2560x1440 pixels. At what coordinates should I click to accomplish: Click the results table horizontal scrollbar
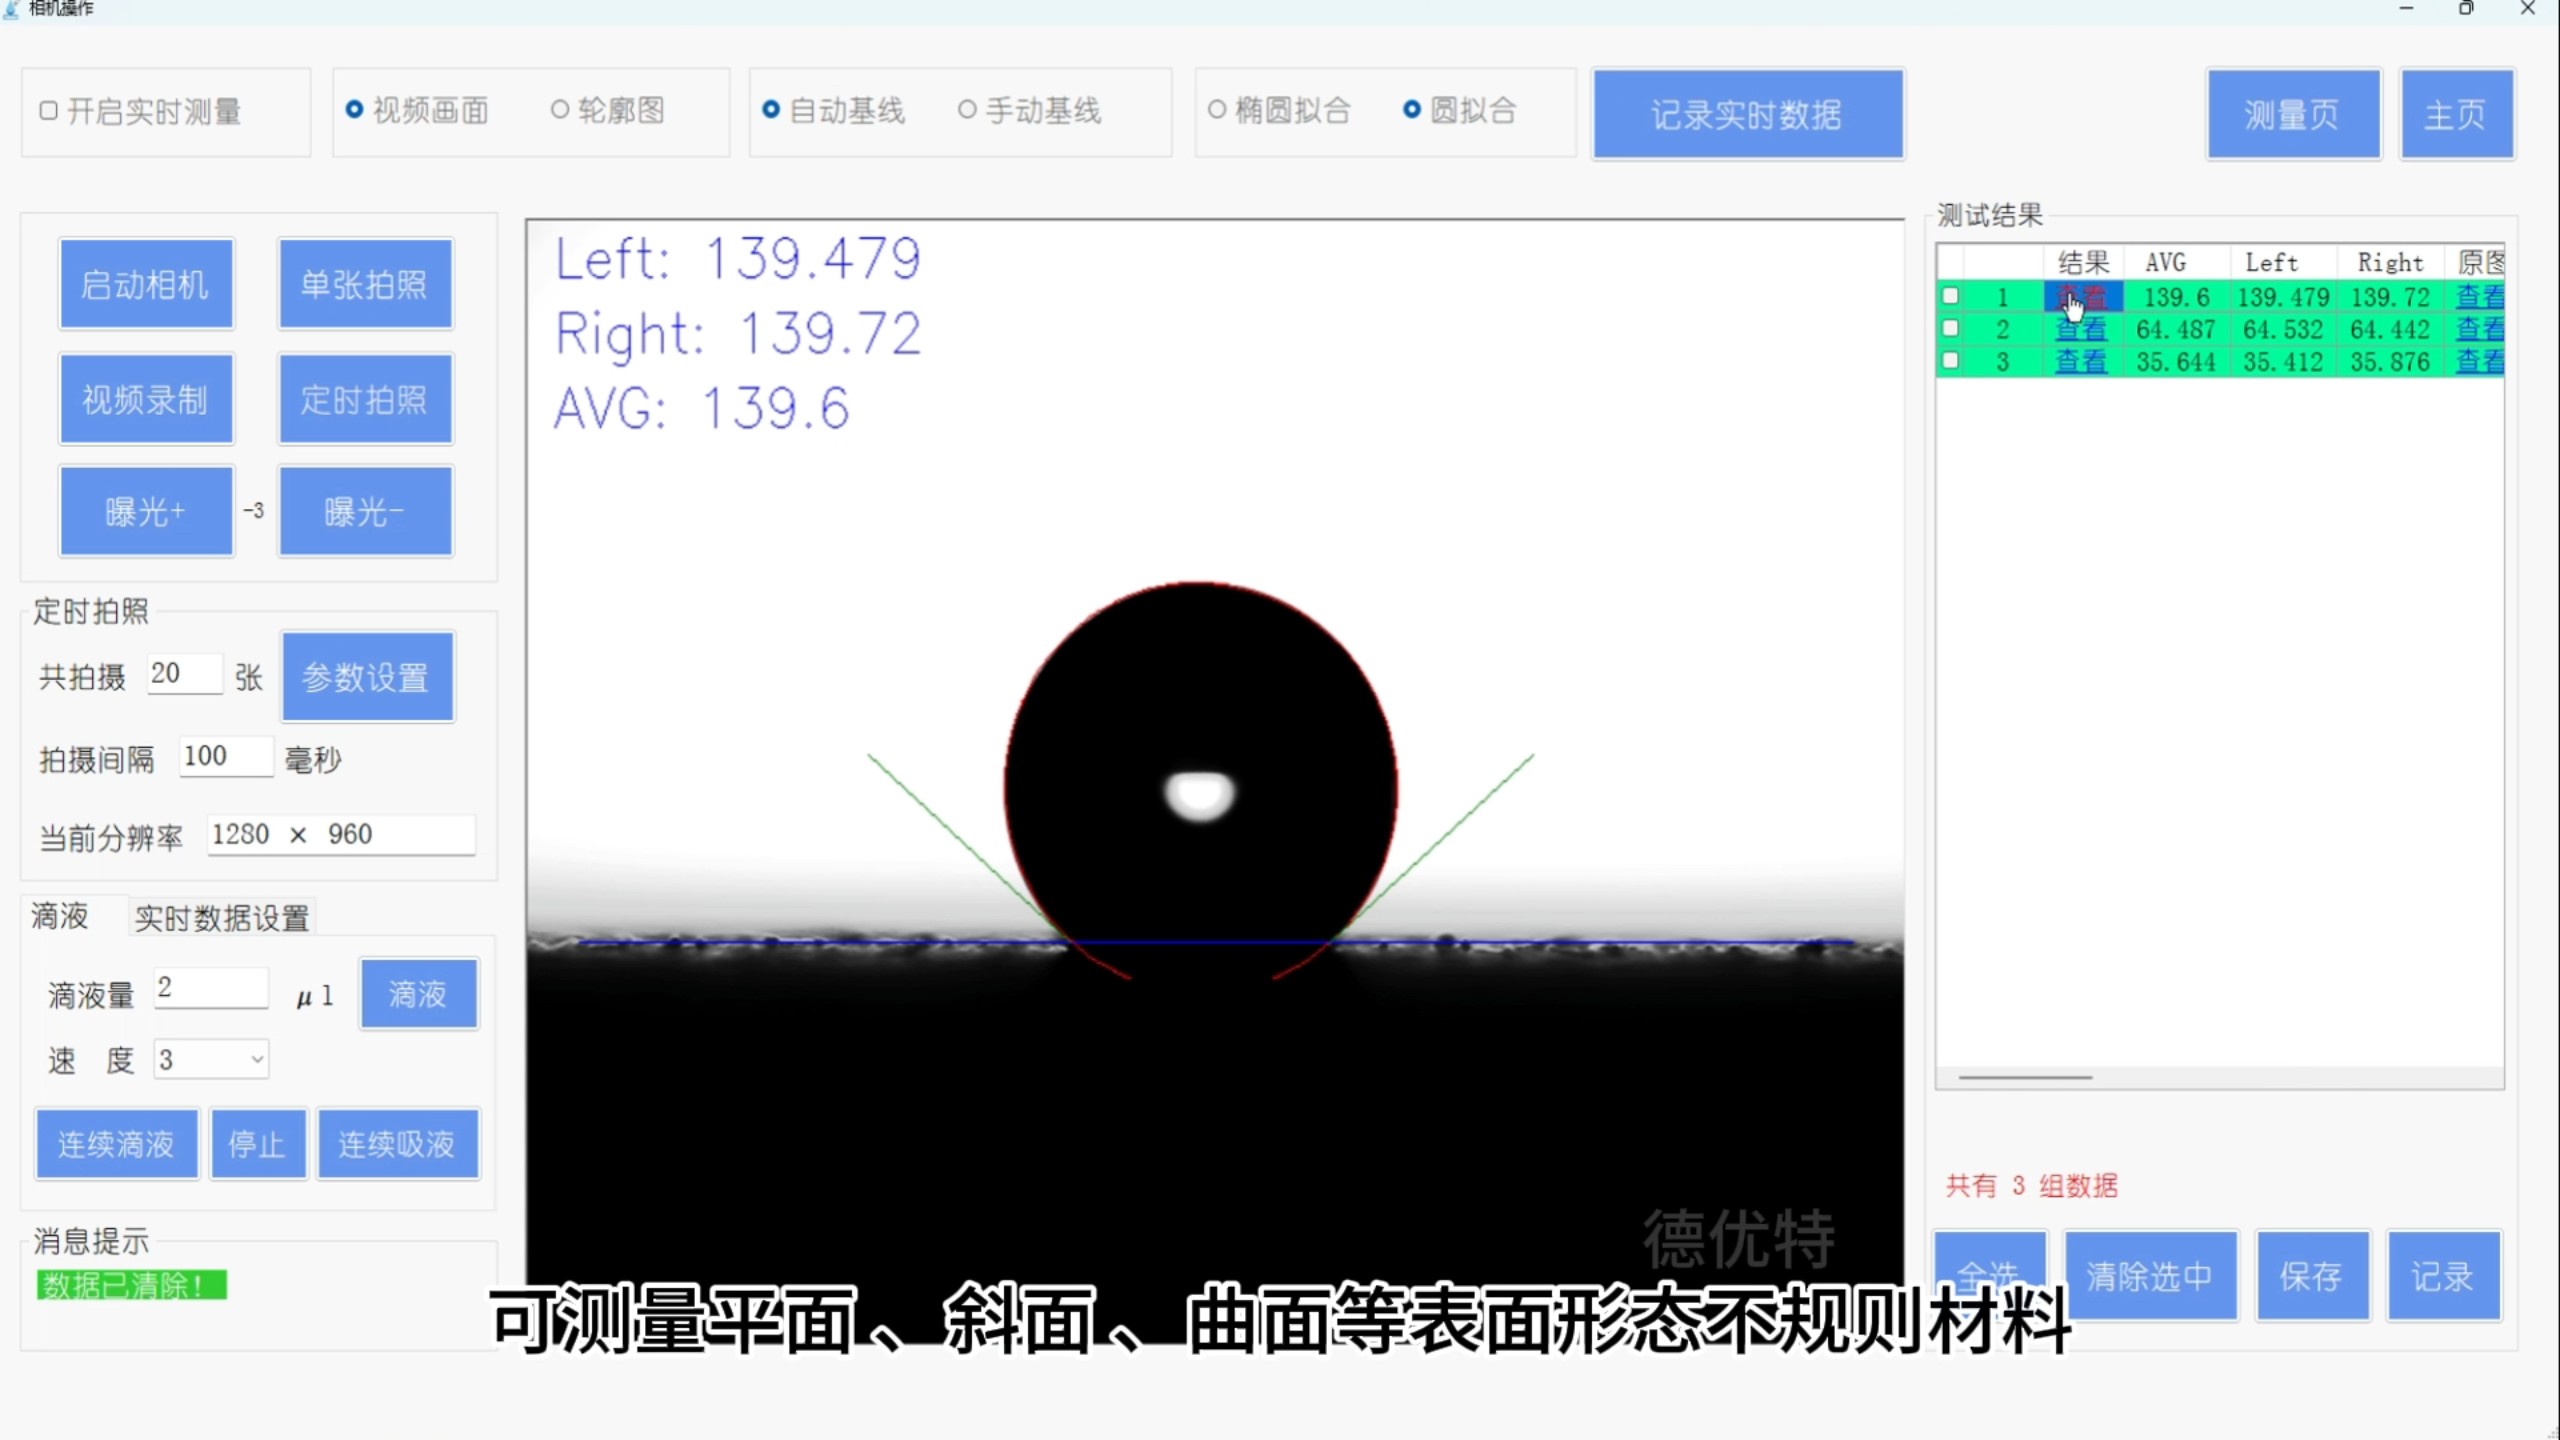click(x=2024, y=1077)
